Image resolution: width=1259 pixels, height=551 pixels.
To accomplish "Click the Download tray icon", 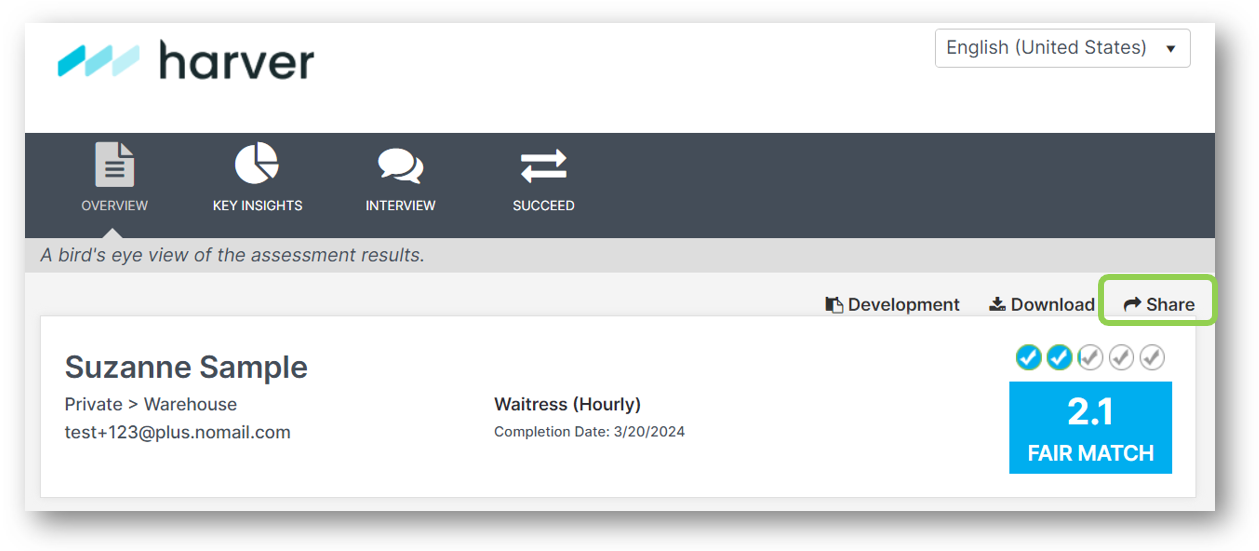I will (997, 305).
